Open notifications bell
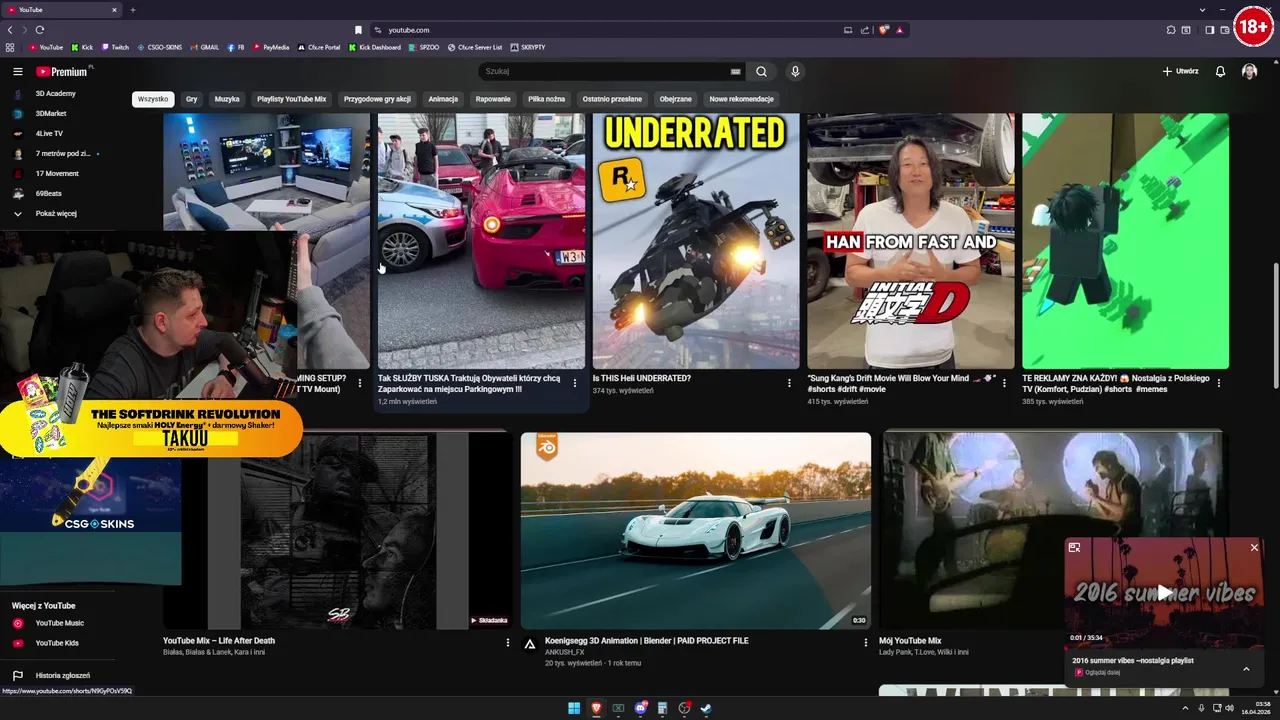The width and height of the screenshot is (1280, 720). click(1220, 72)
